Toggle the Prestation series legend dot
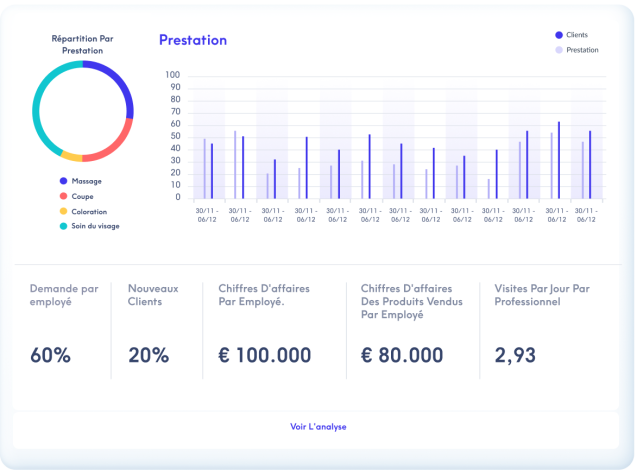 click(x=559, y=50)
